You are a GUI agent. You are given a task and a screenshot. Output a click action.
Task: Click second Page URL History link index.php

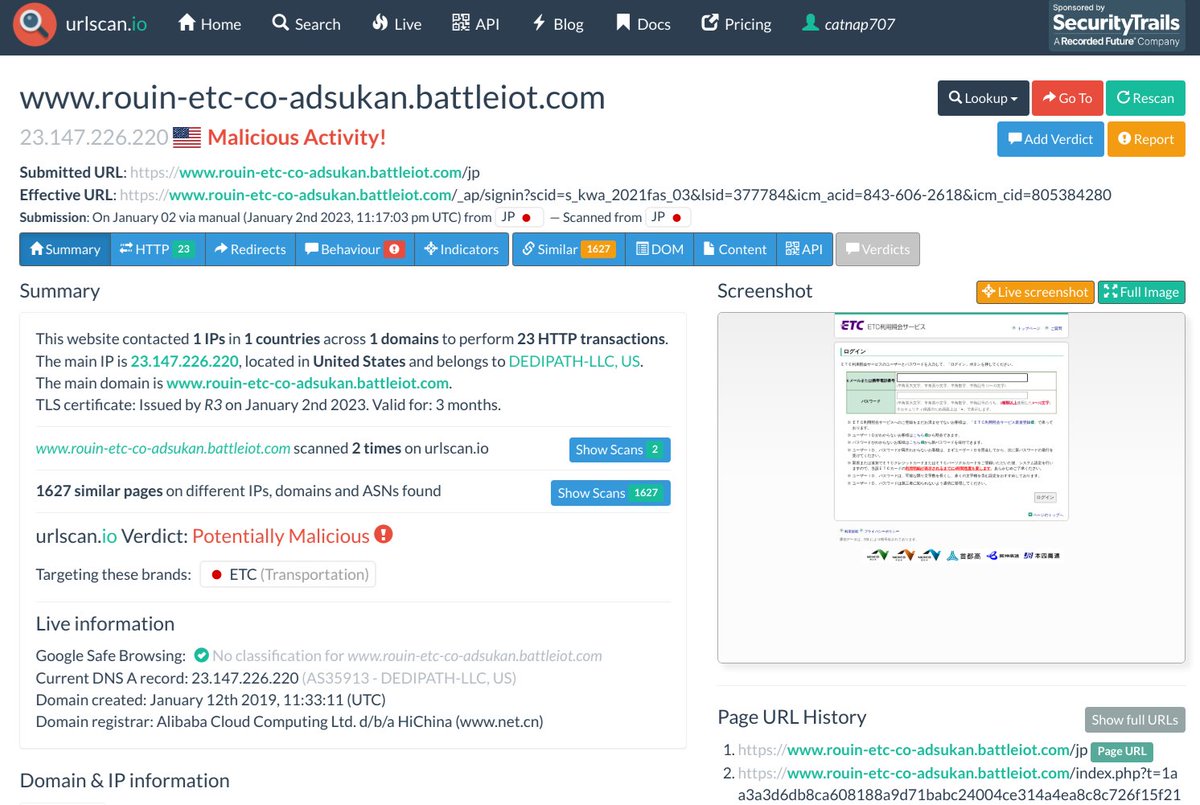pyautogui.click(x=959, y=783)
